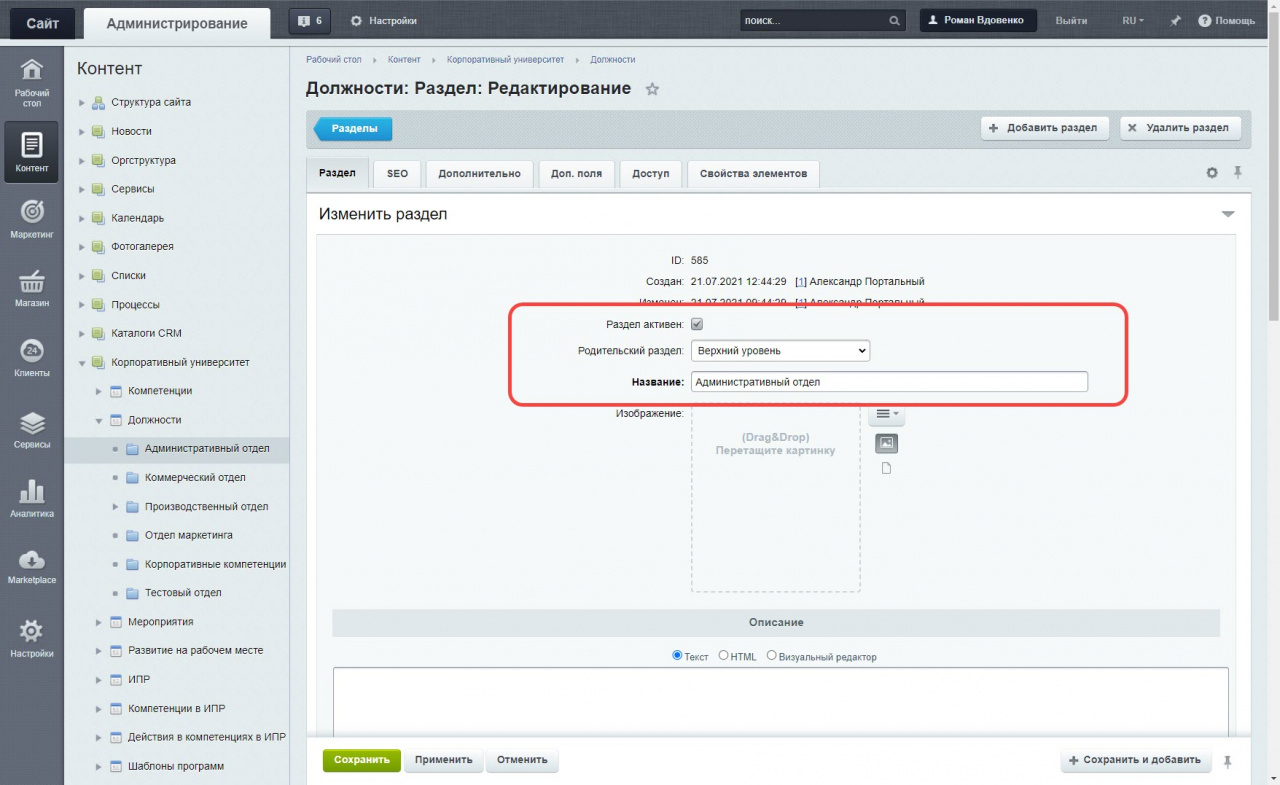
Task: Open the Рабочий стол sidebar icon
Action: [x=32, y=82]
